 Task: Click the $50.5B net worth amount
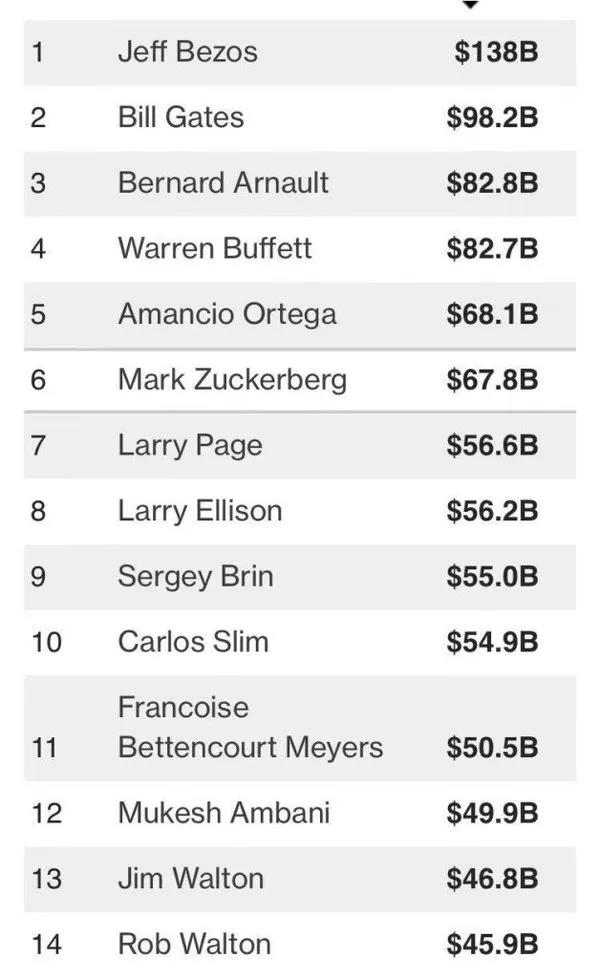(492, 748)
